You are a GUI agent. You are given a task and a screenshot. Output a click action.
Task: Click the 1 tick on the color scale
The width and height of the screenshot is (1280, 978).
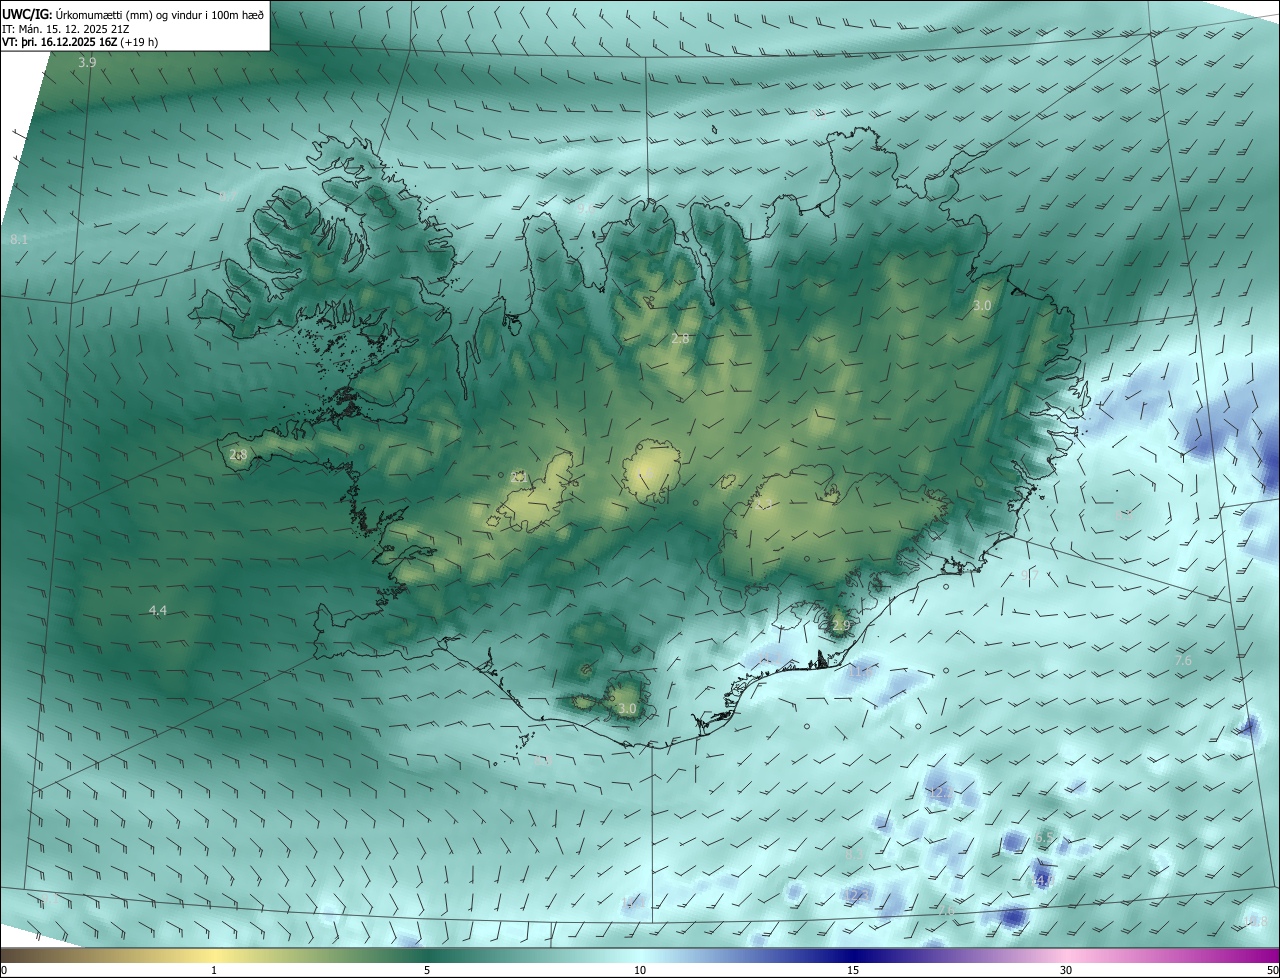point(214,970)
